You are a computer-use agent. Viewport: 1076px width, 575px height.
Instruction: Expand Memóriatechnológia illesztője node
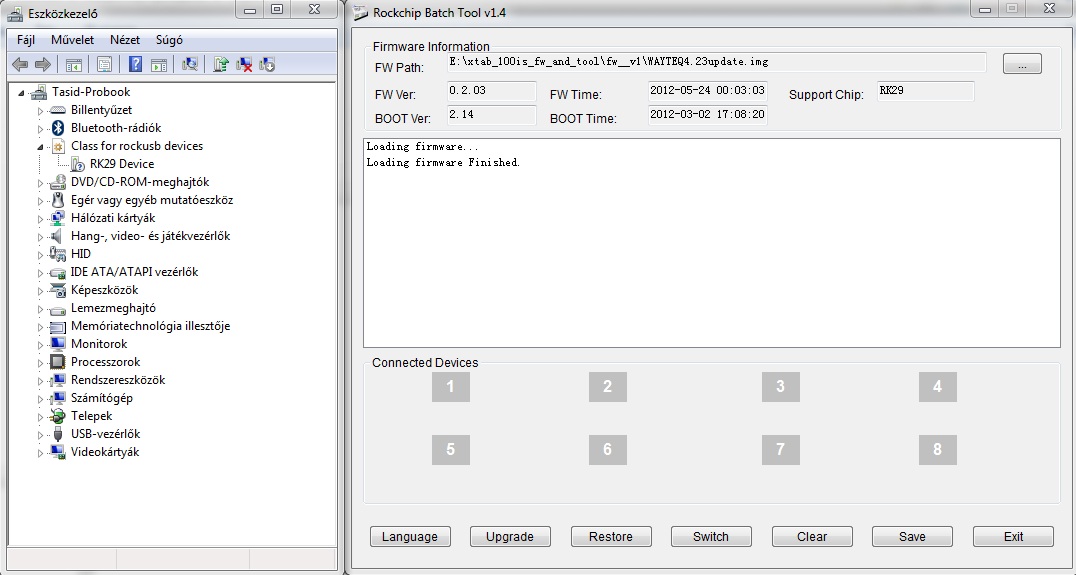pos(40,327)
